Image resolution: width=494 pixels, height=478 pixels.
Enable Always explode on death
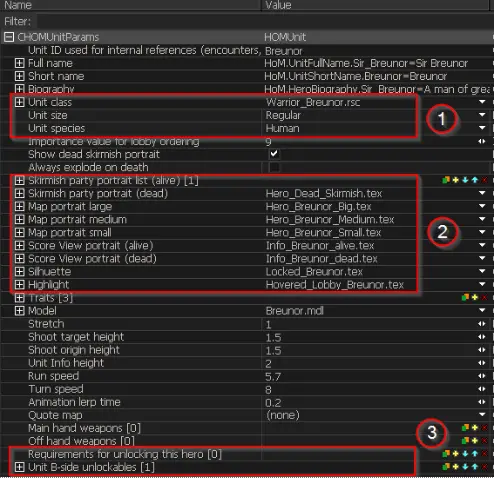tap(274, 167)
